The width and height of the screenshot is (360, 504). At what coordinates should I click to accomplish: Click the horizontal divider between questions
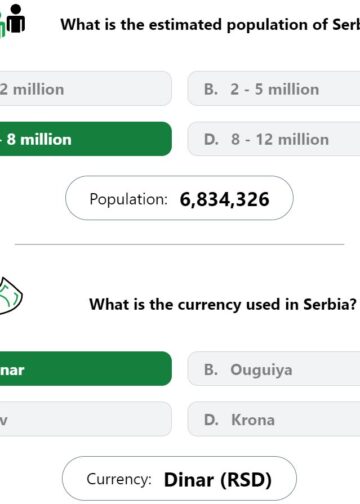tap(179, 244)
